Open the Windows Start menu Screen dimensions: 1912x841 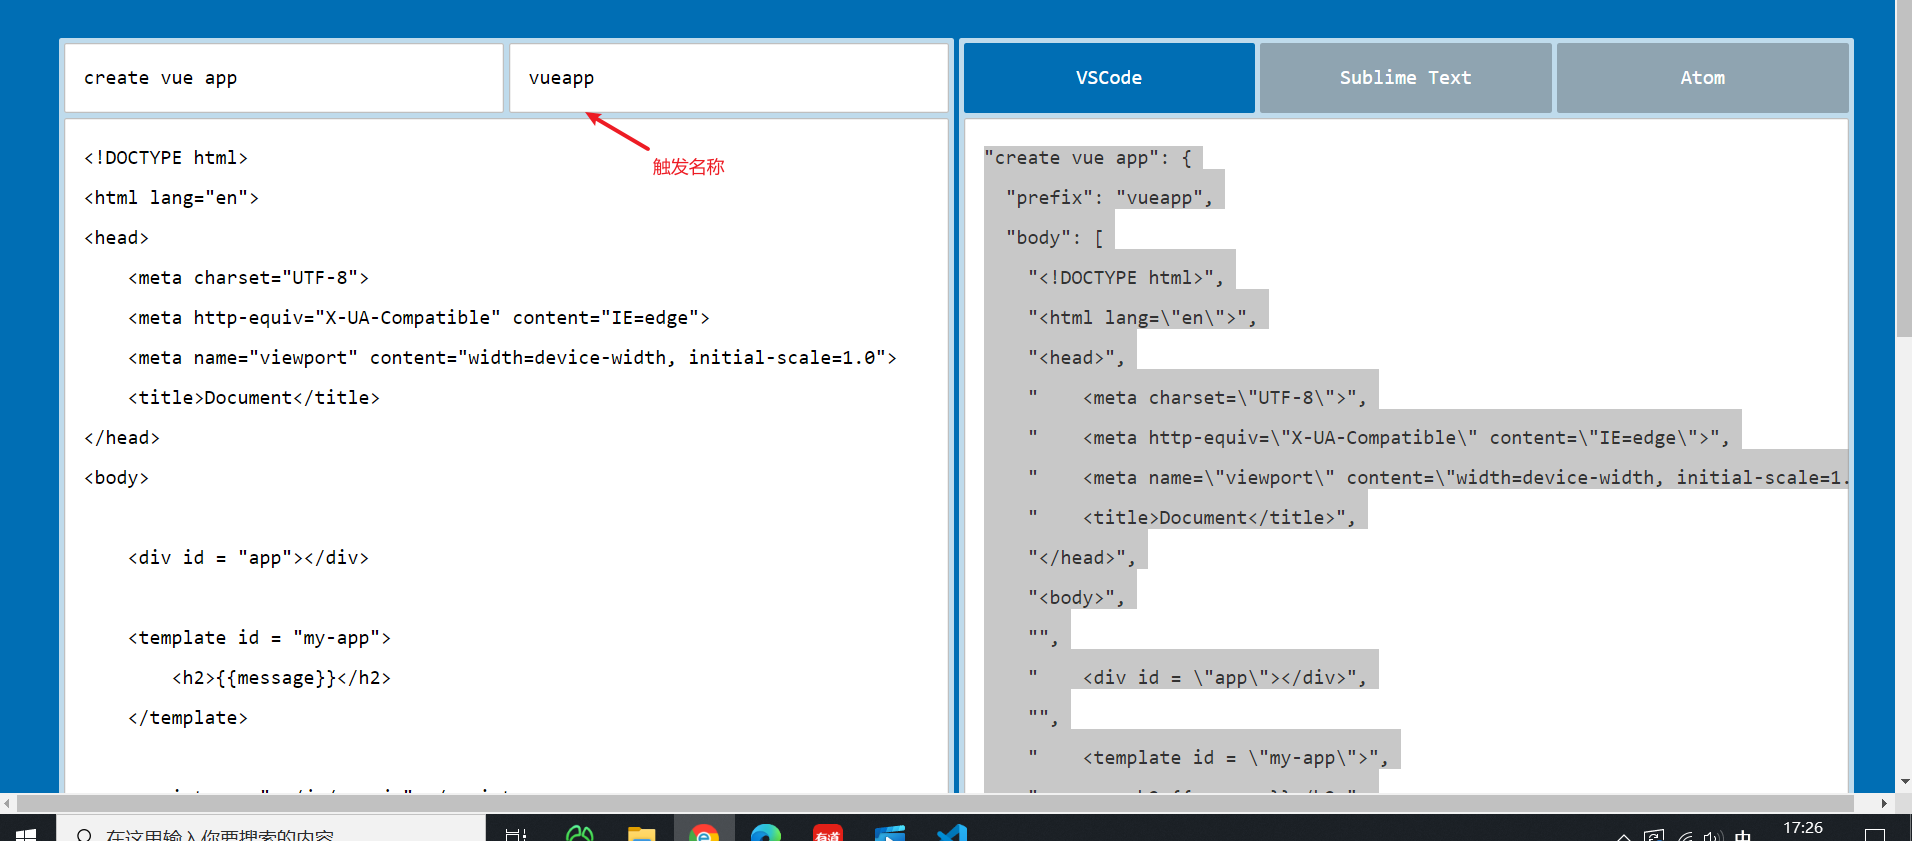tap(26, 832)
